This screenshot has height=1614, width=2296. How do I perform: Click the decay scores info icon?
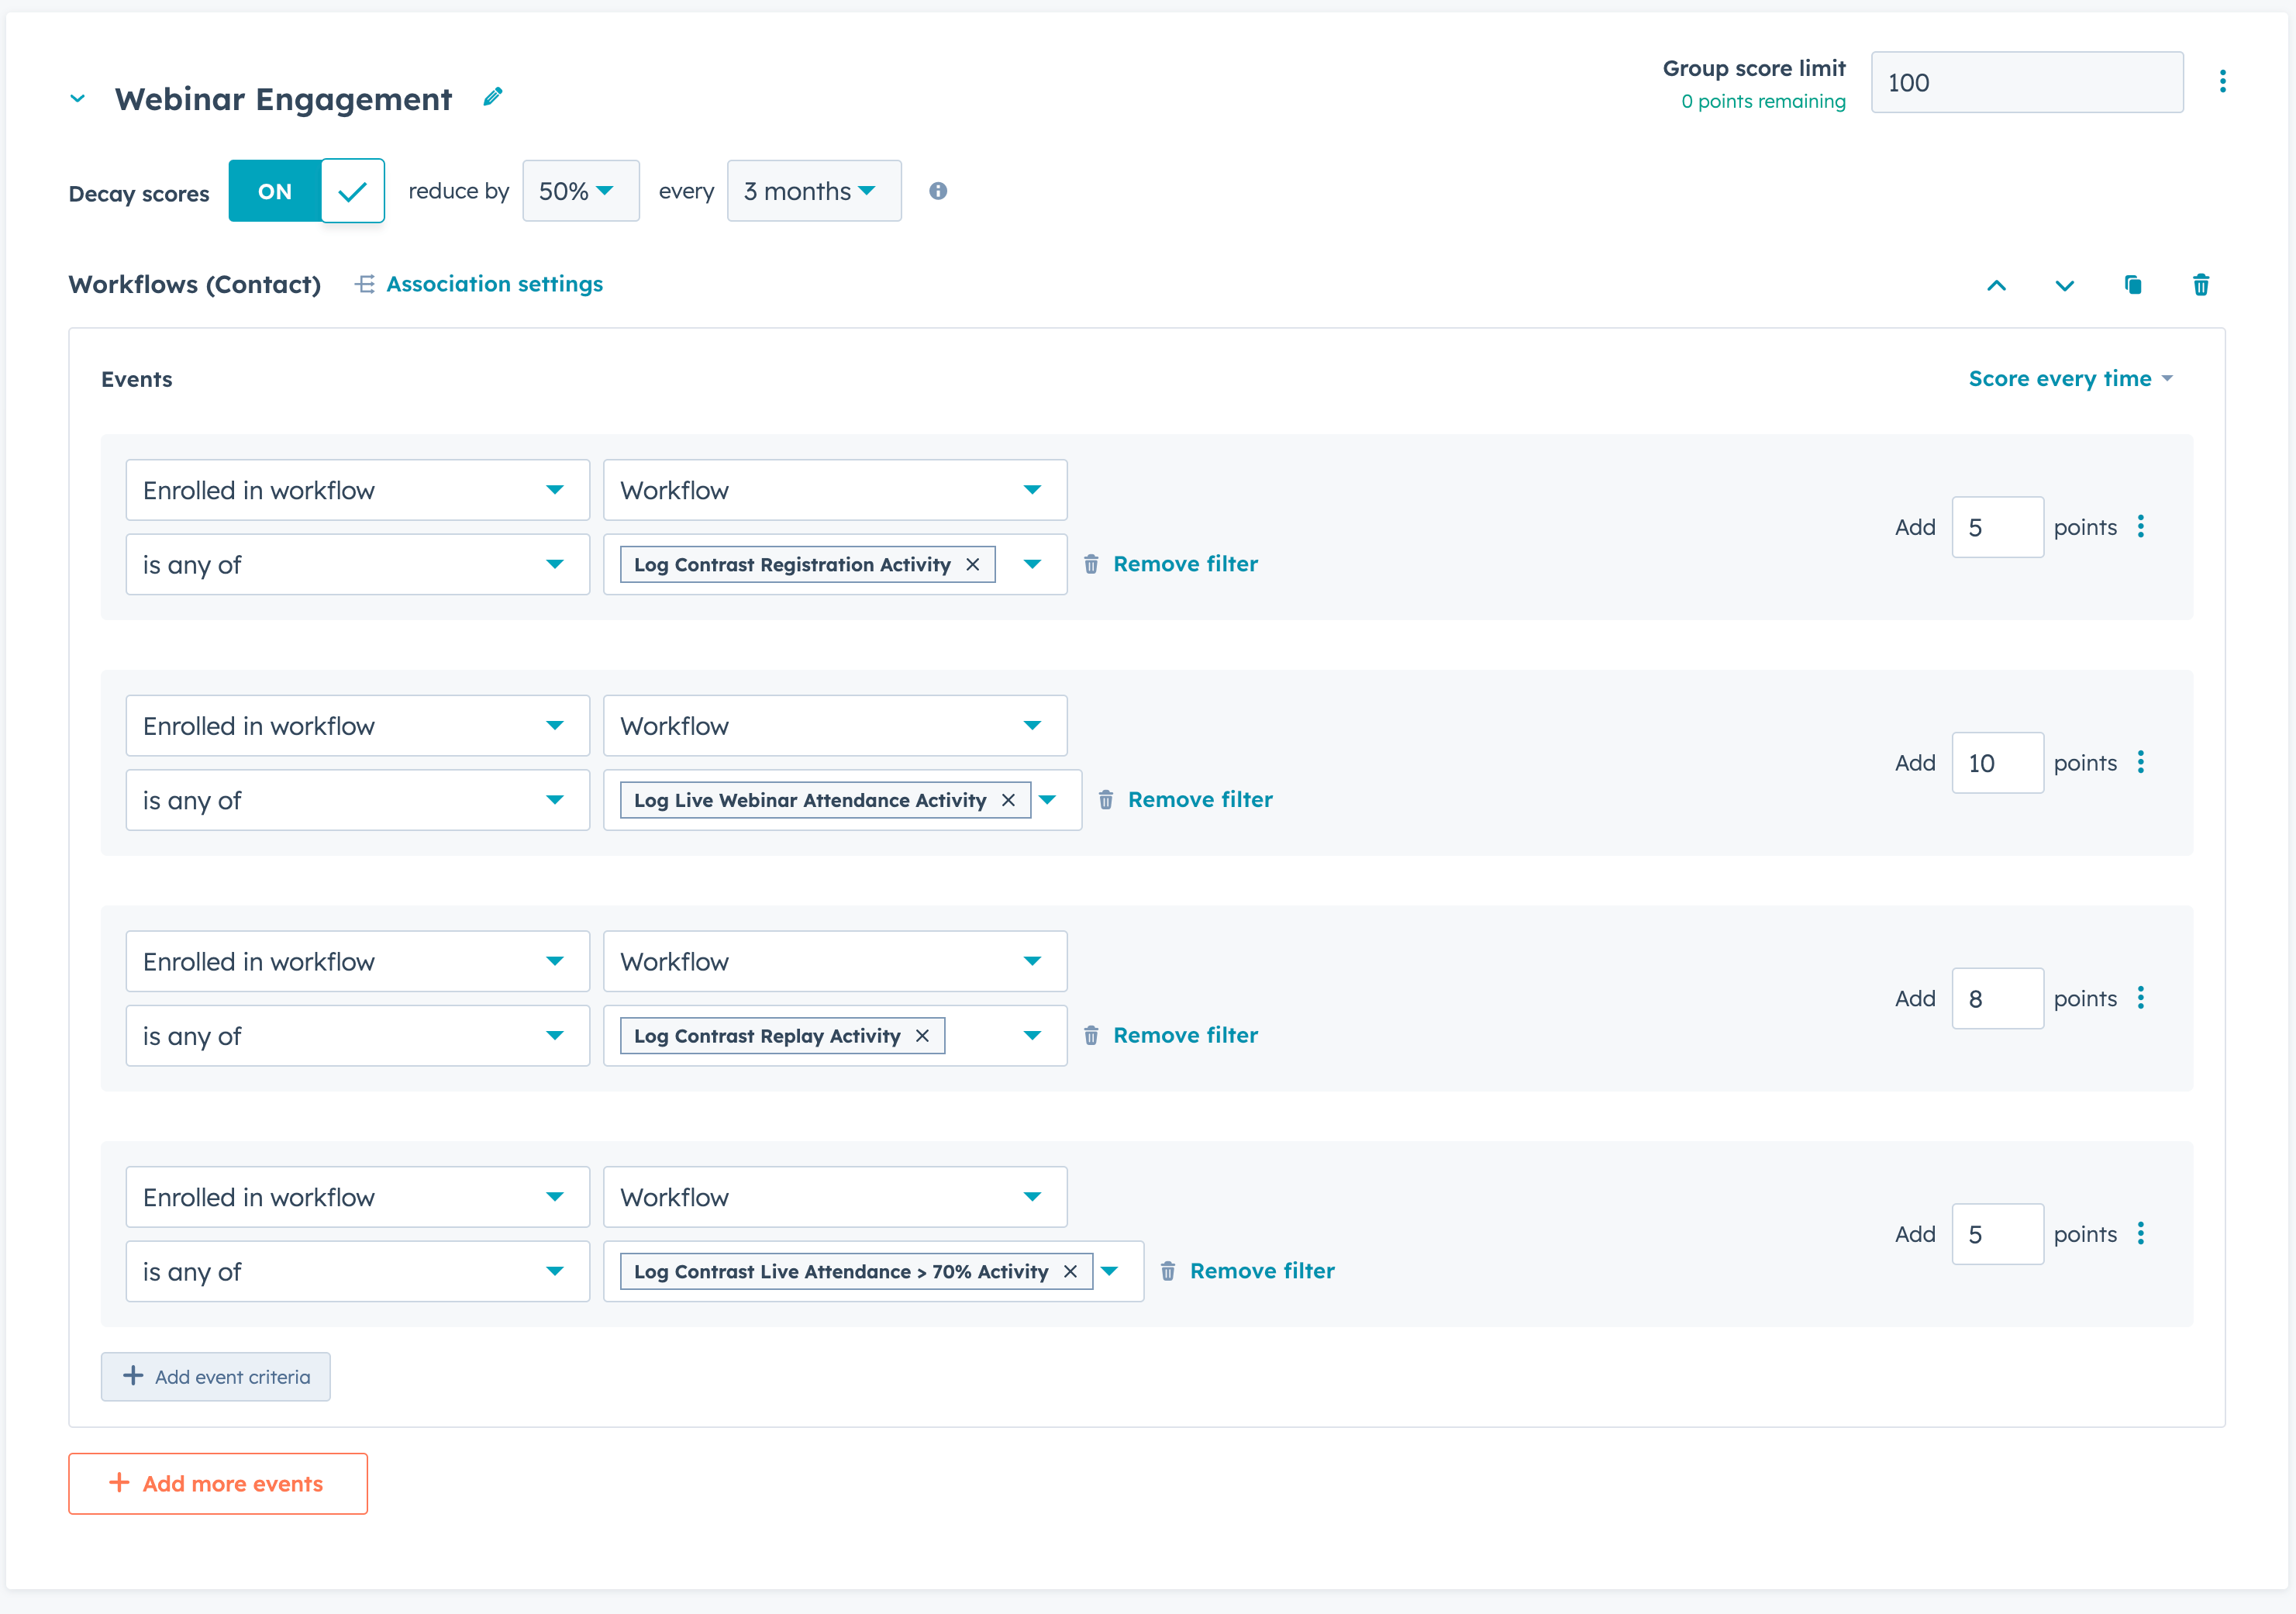[x=937, y=191]
